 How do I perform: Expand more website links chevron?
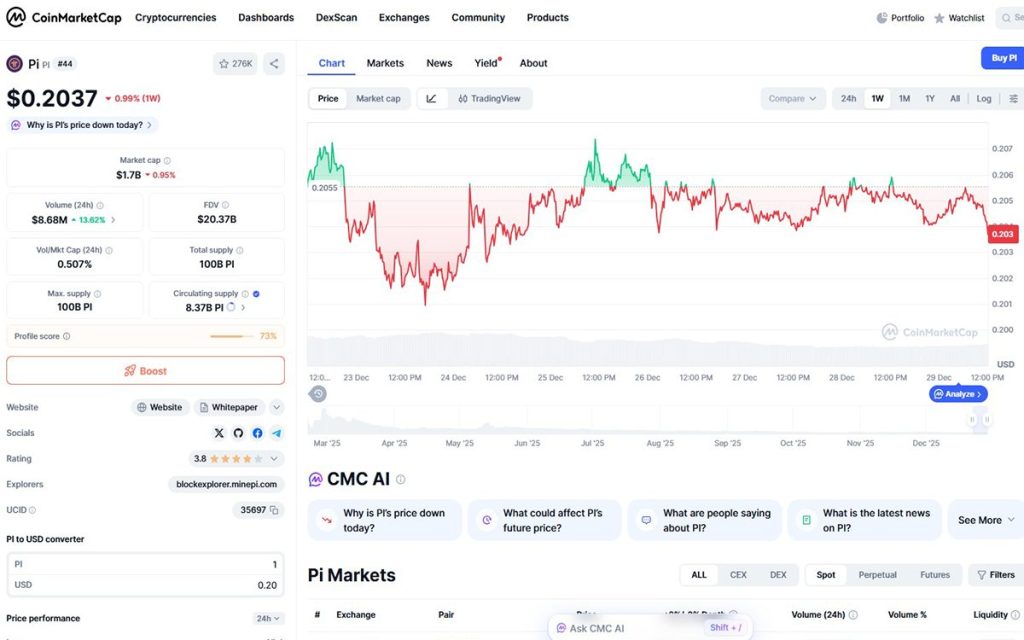click(277, 407)
